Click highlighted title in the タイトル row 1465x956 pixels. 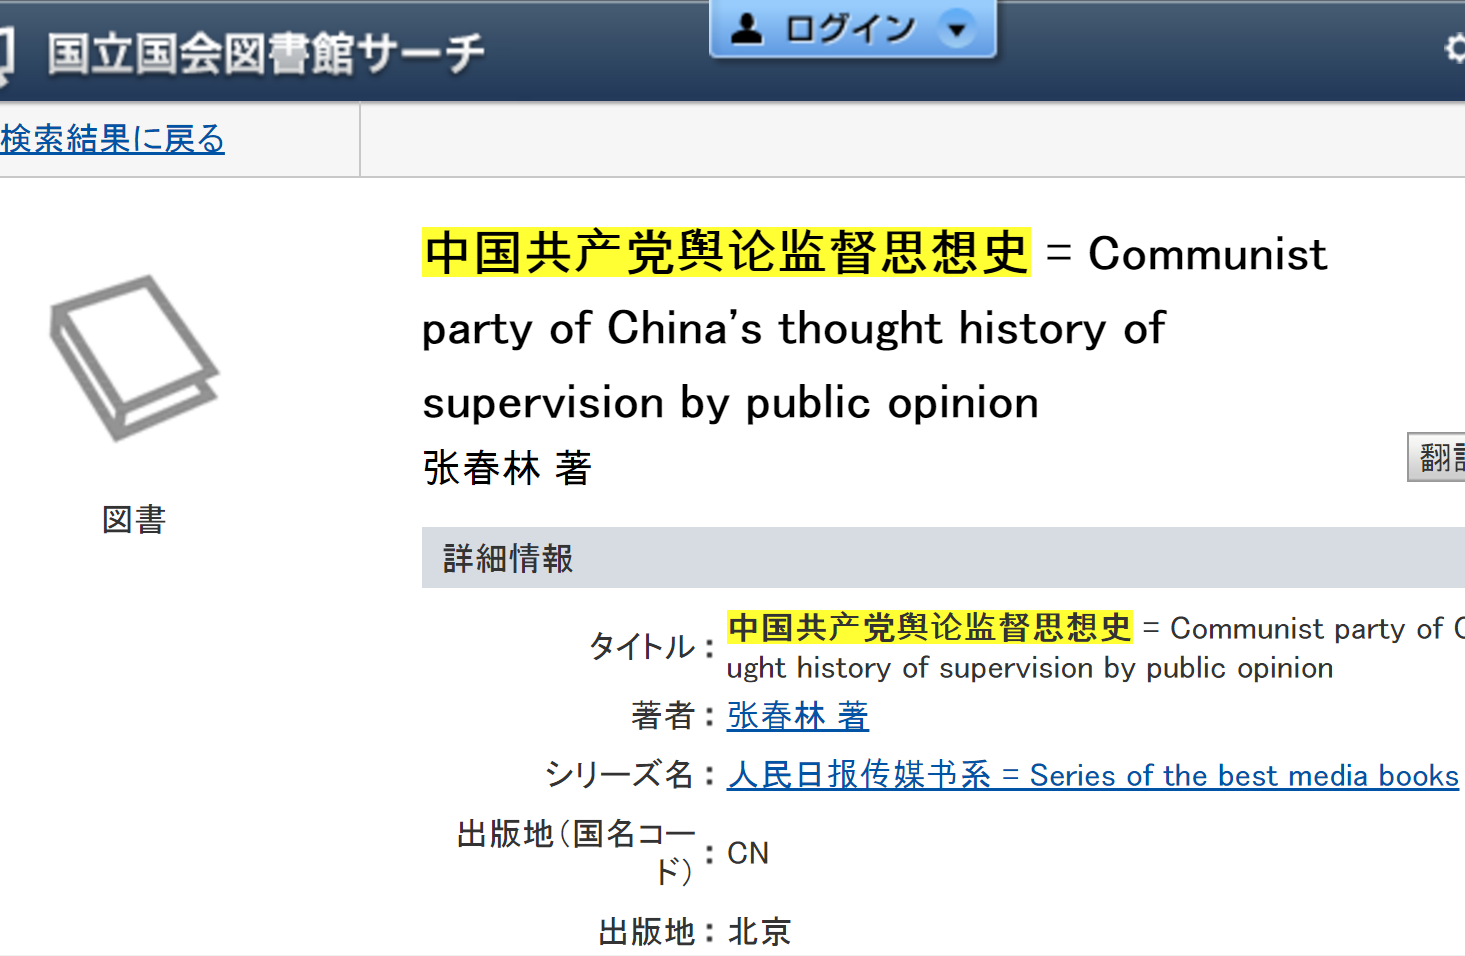point(929,628)
